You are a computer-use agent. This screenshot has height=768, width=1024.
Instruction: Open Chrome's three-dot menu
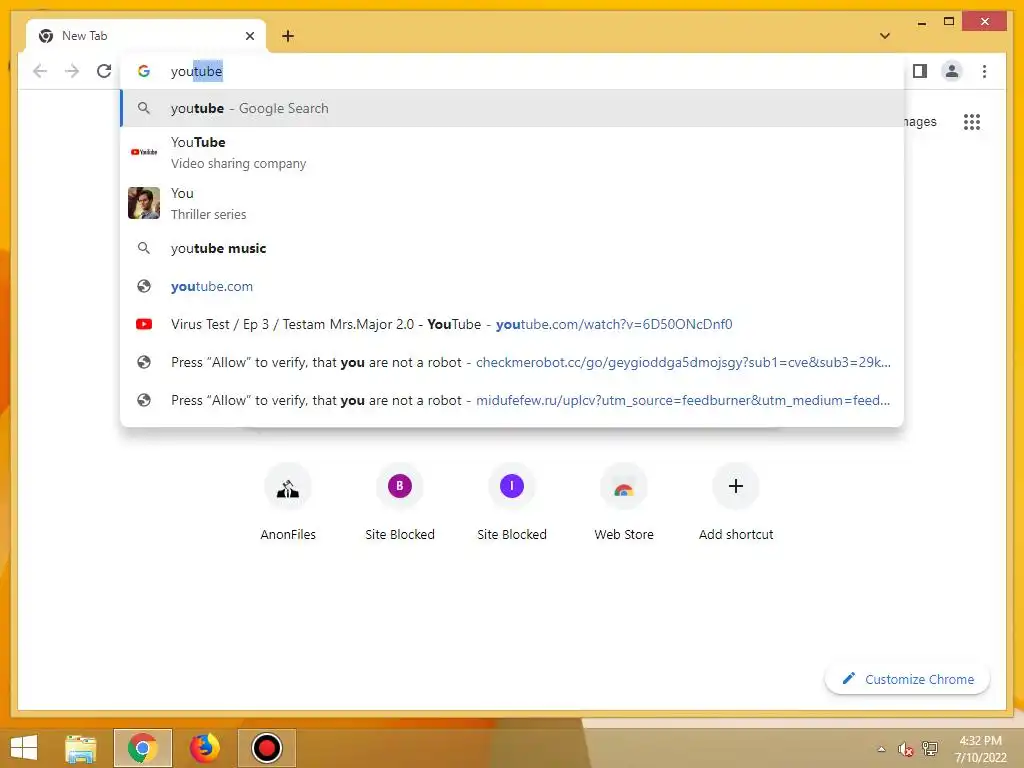(984, 71)
